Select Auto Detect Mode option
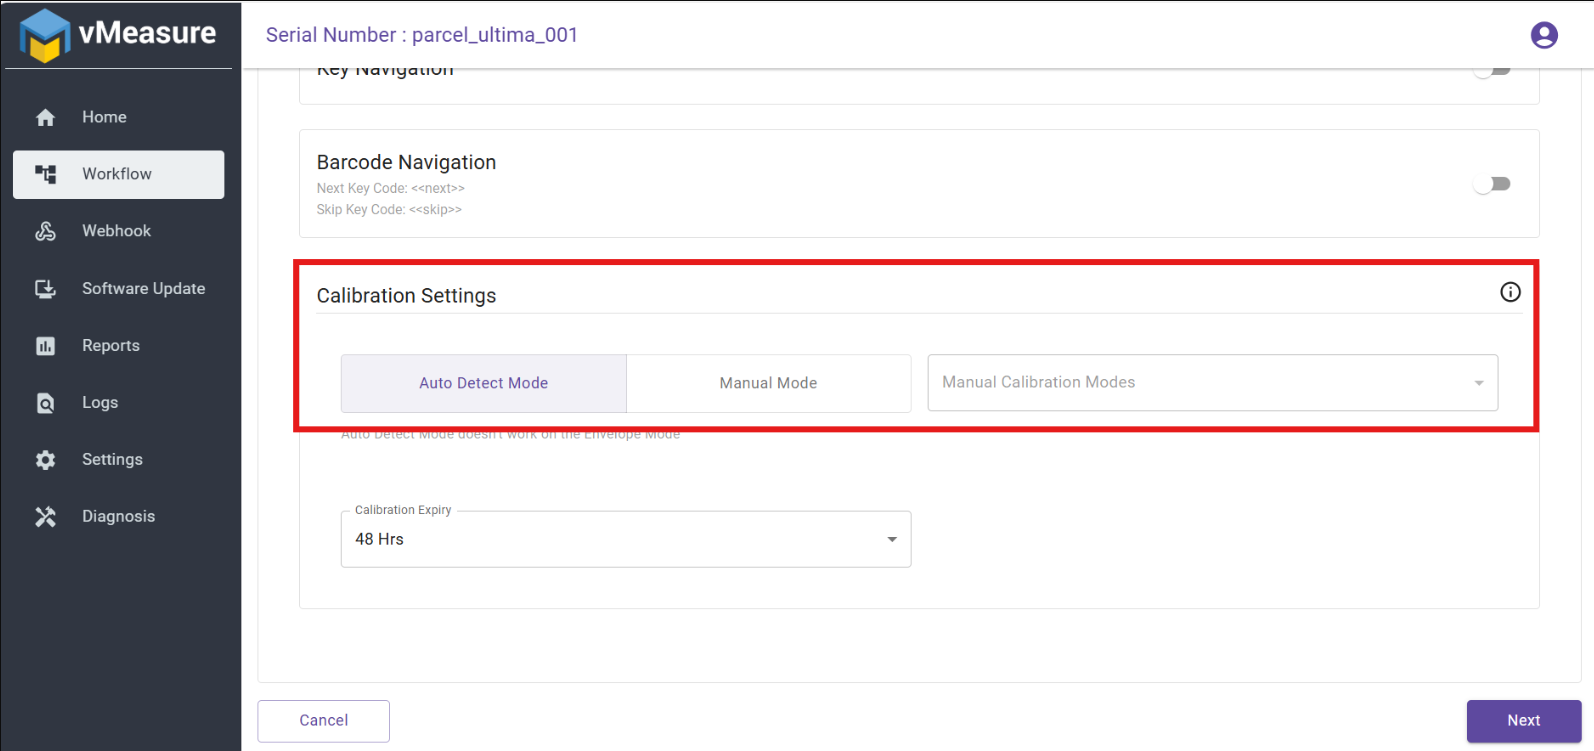The image size is (1594, 751). pos(483,383)
